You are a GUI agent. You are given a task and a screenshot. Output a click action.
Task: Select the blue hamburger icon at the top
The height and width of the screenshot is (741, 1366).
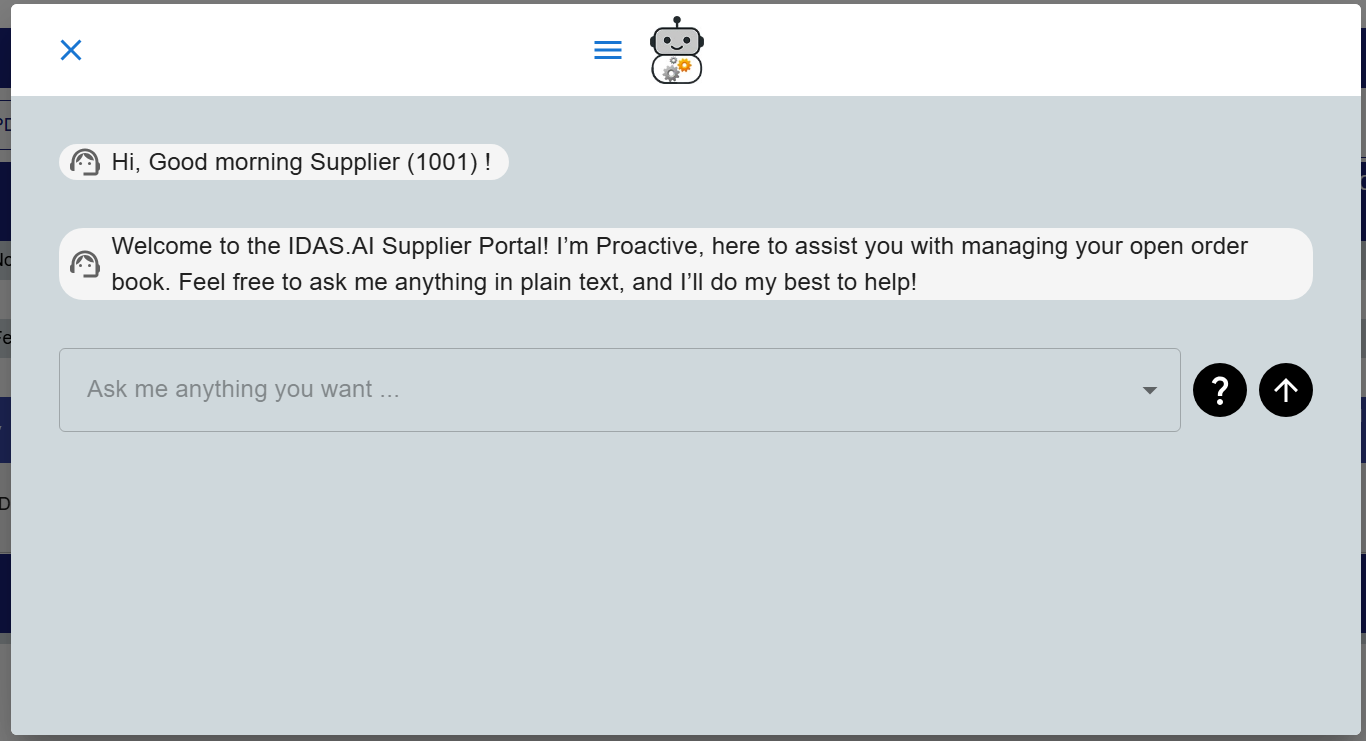coord(607,49)
